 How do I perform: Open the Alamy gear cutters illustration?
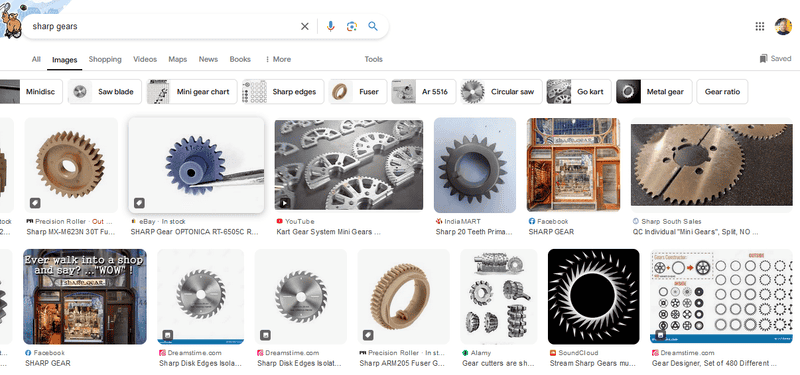click(x=498, y=296)
